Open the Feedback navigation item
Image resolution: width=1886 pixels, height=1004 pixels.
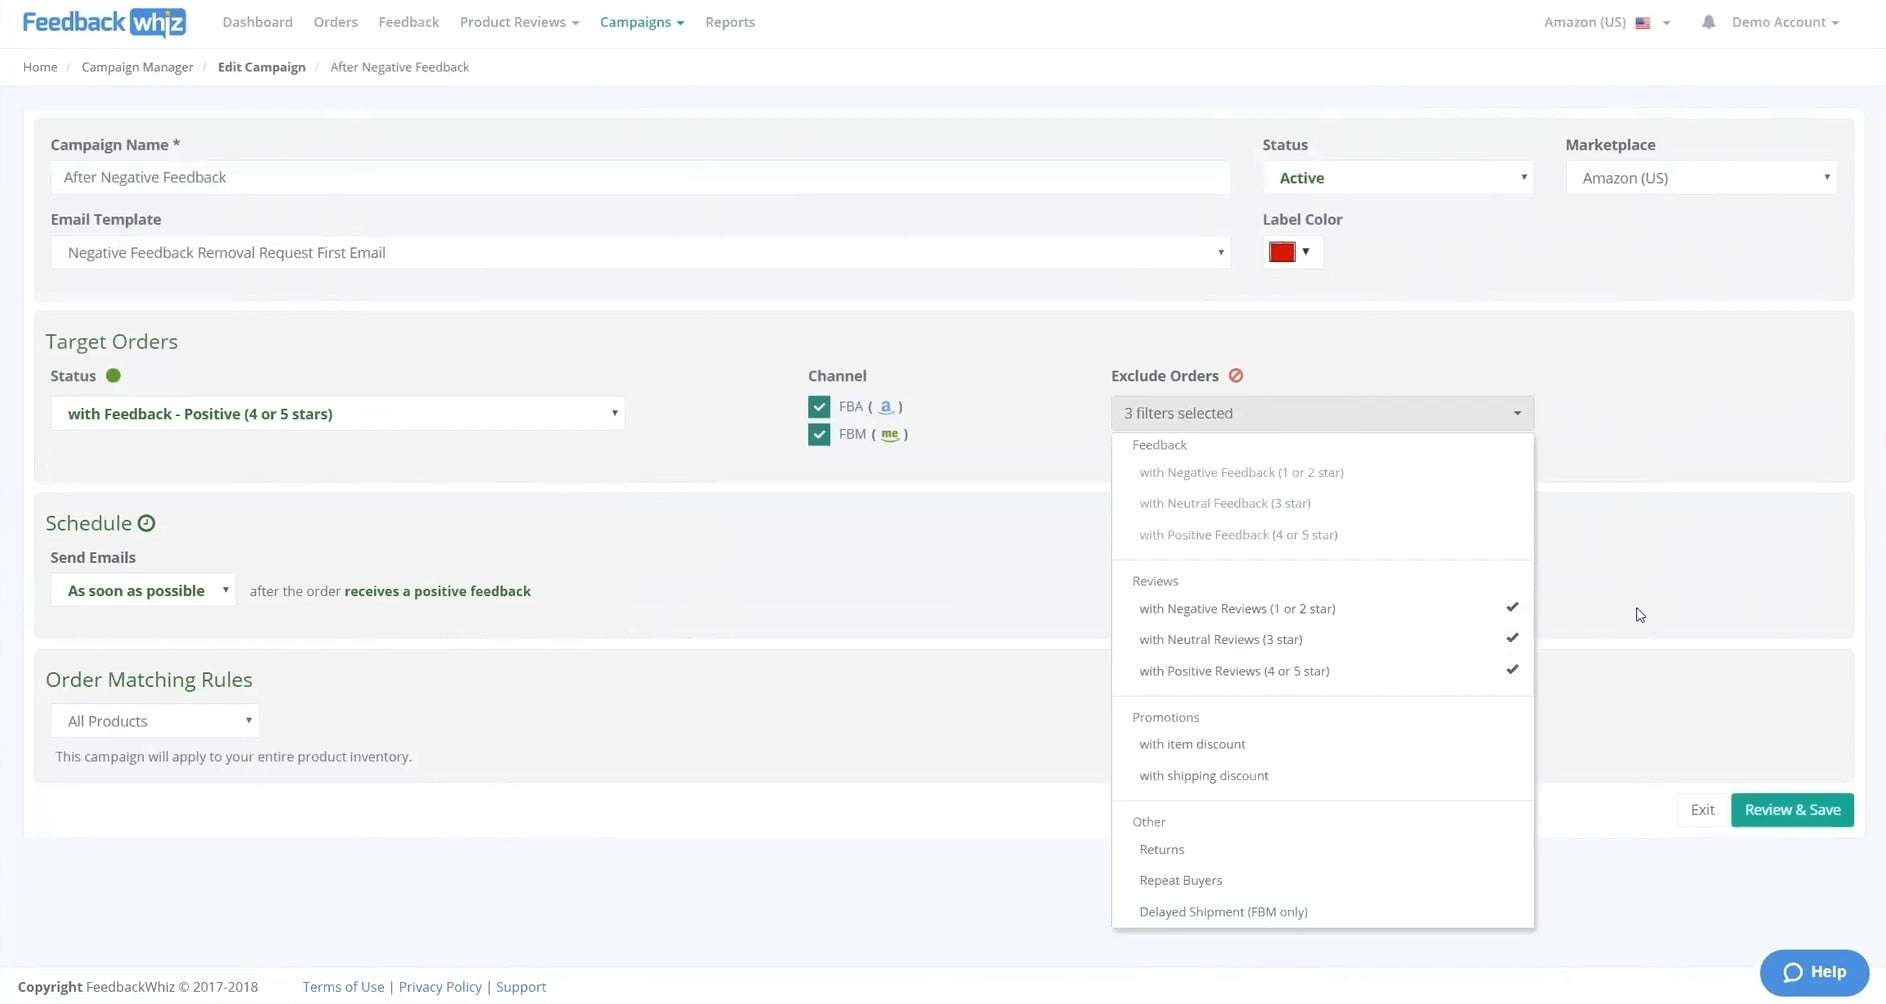[x=408, y=22]
